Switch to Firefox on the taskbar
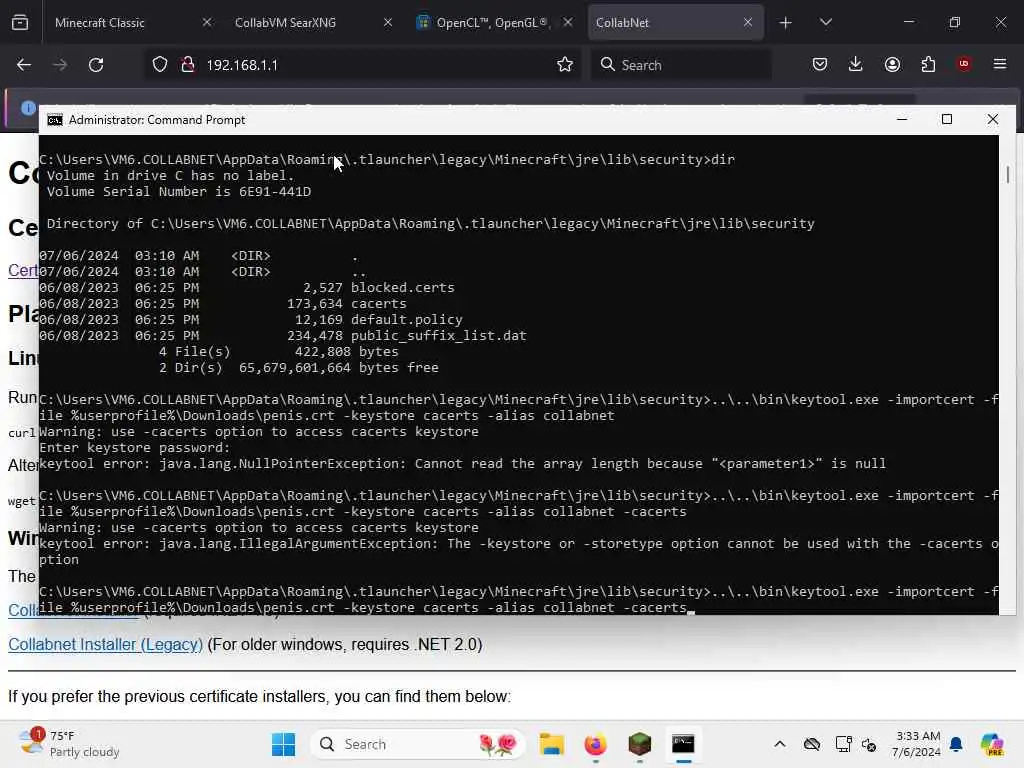Viewport: 1024px width, 768px height. pyautogui.click(x=595, y=744)
